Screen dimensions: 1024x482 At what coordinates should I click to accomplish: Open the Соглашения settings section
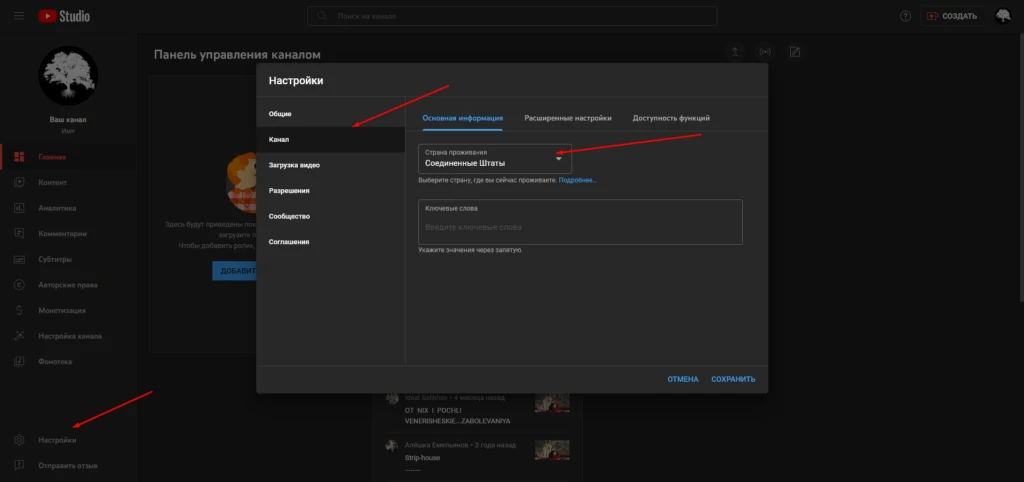click(330, 242)
